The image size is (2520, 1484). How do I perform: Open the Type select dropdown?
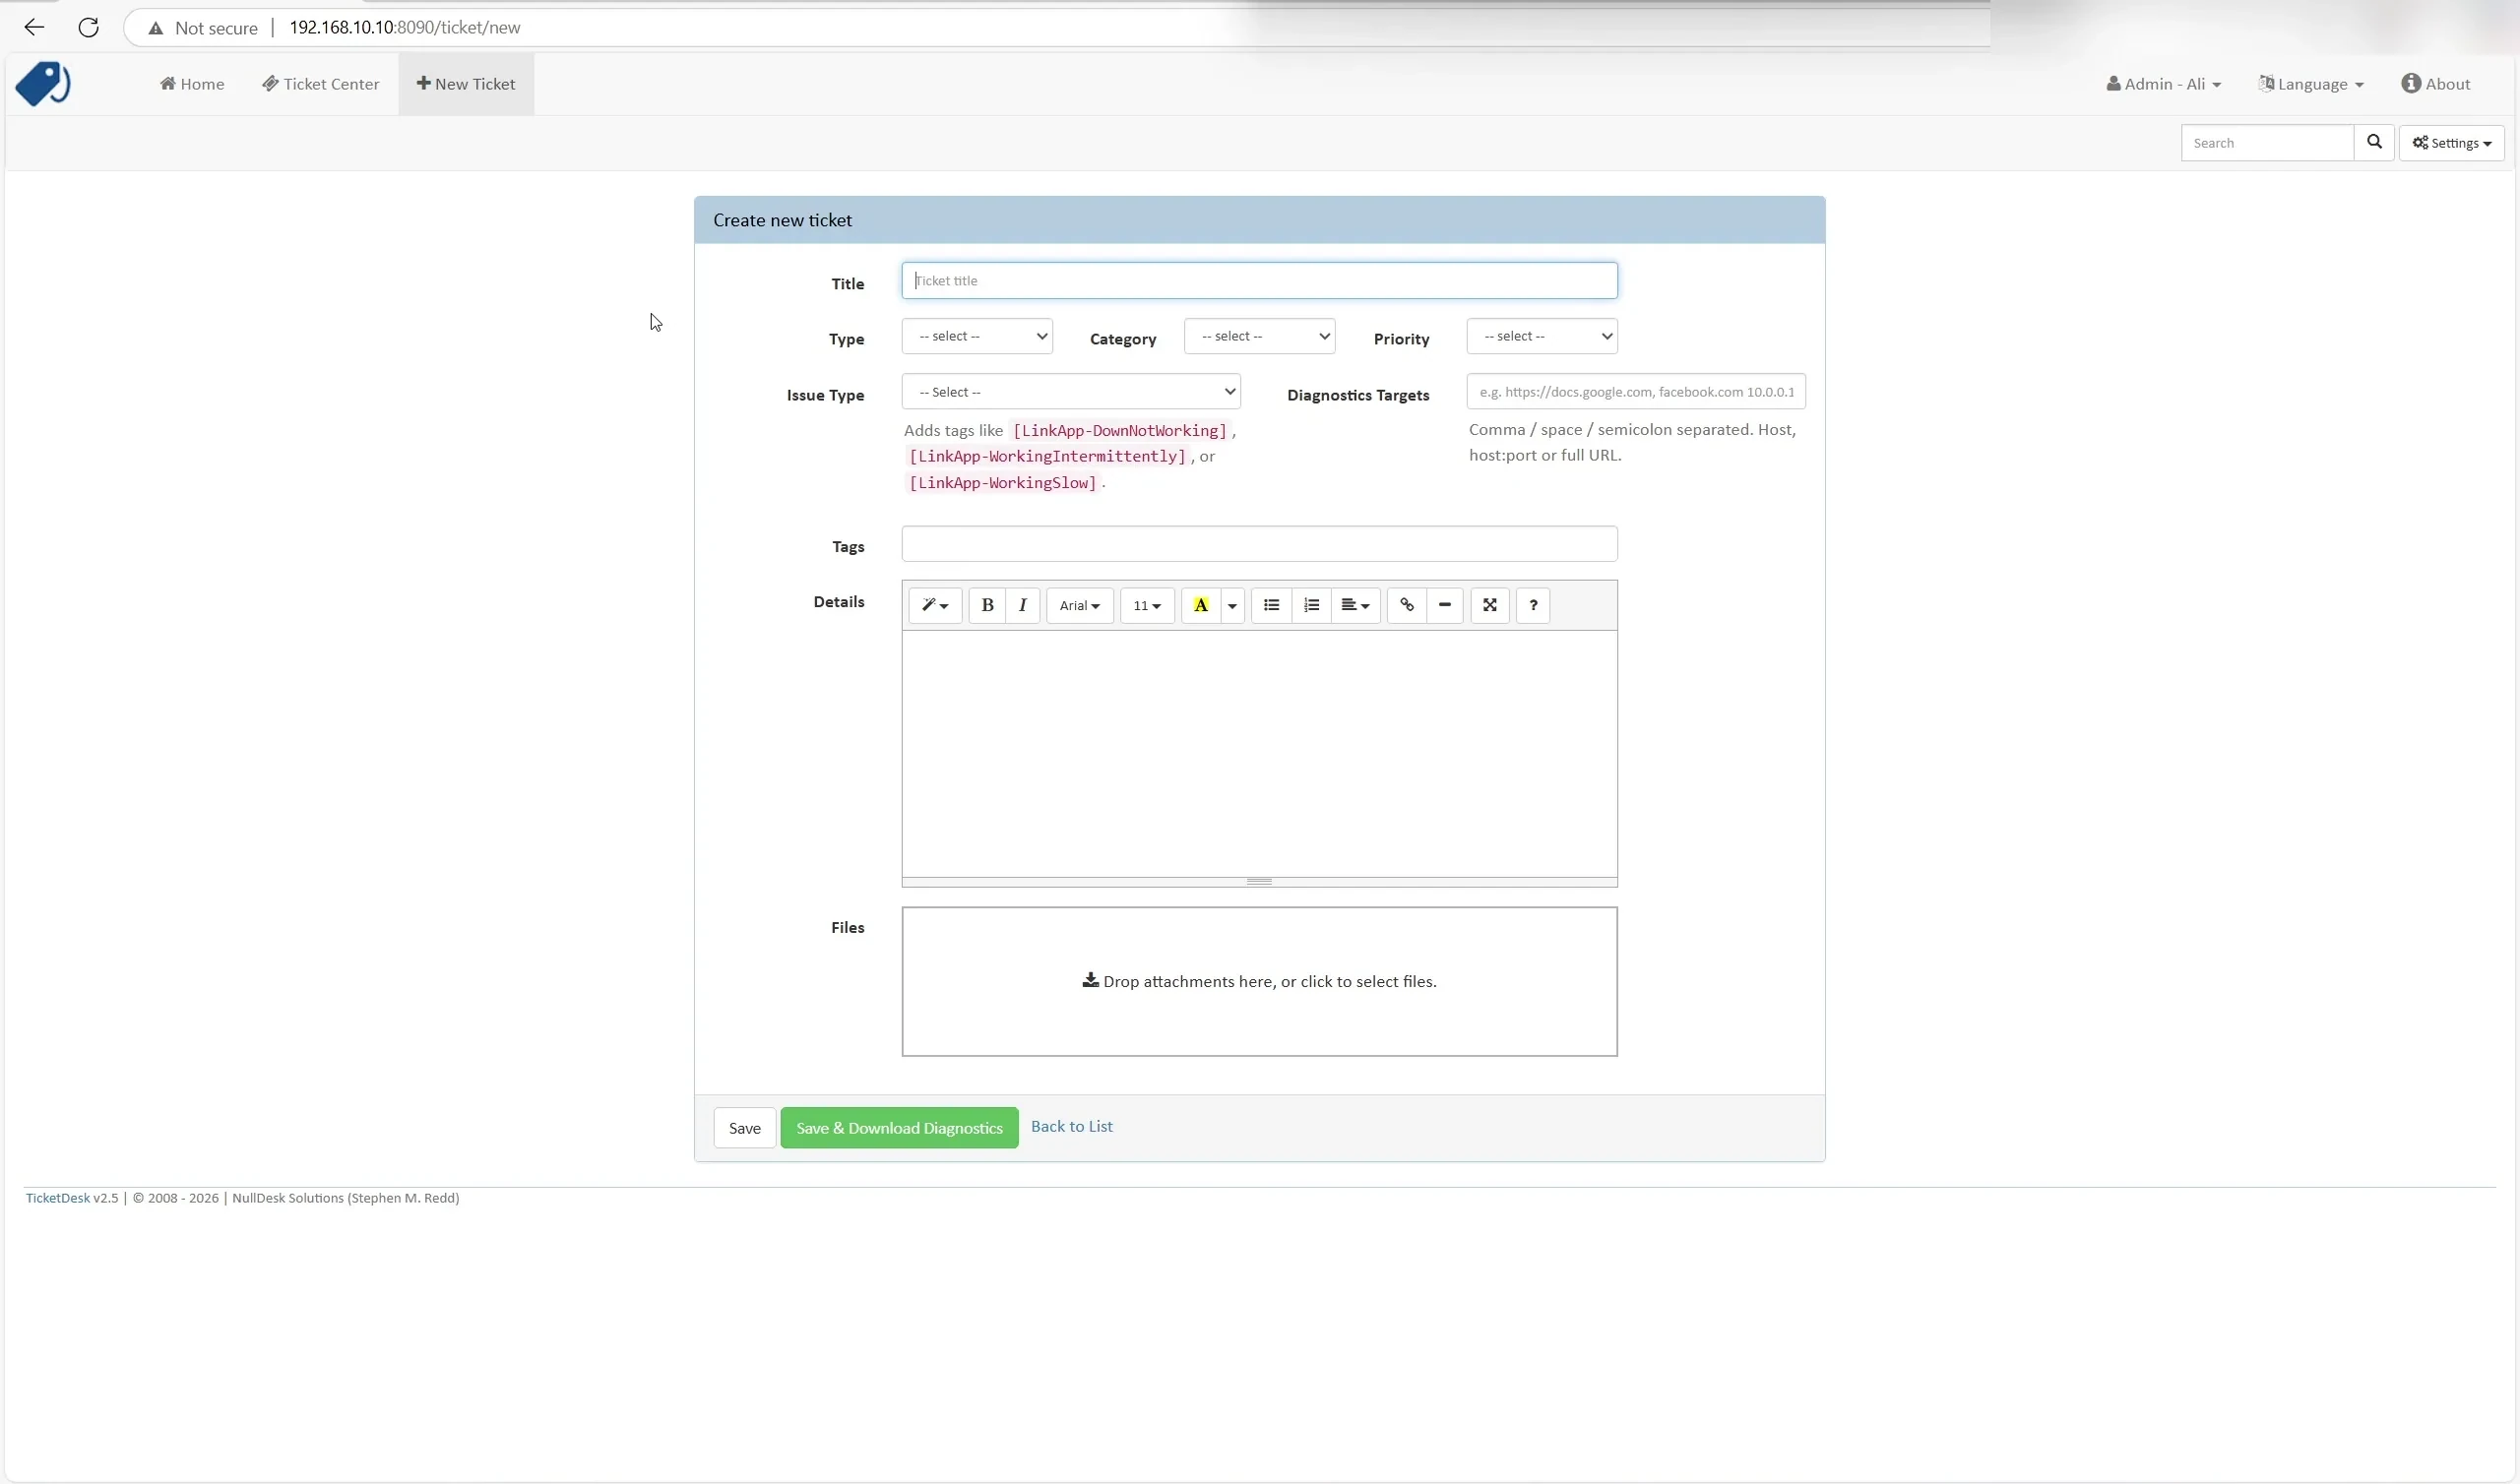click(977, 337)
